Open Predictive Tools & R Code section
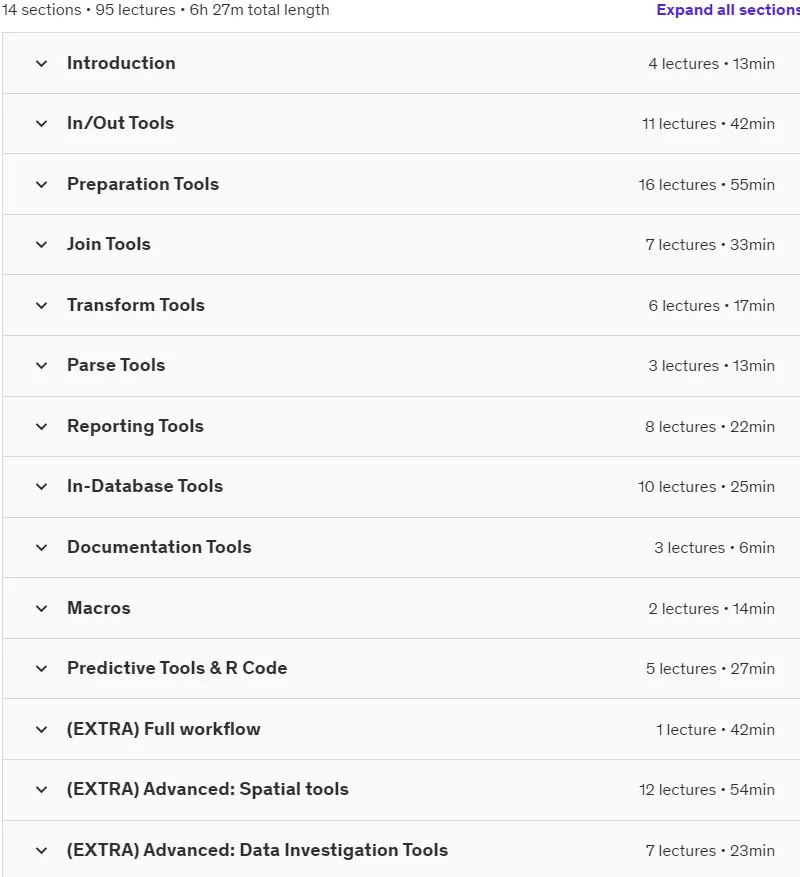Image resolution: width=800 pixels, height=877 pixels. point(177,668)
